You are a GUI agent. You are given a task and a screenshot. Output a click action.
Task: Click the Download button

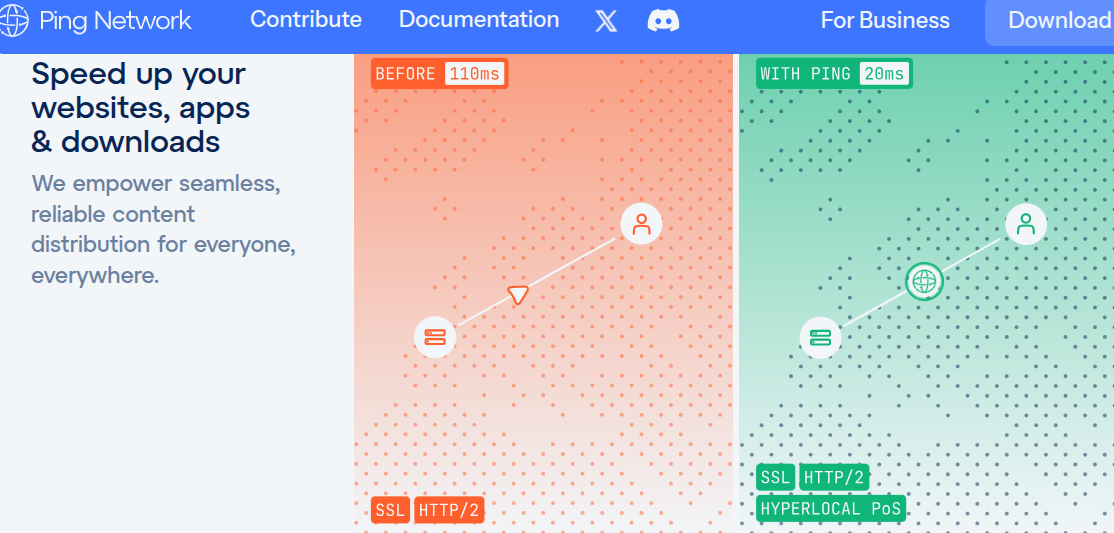[1049, 22]
